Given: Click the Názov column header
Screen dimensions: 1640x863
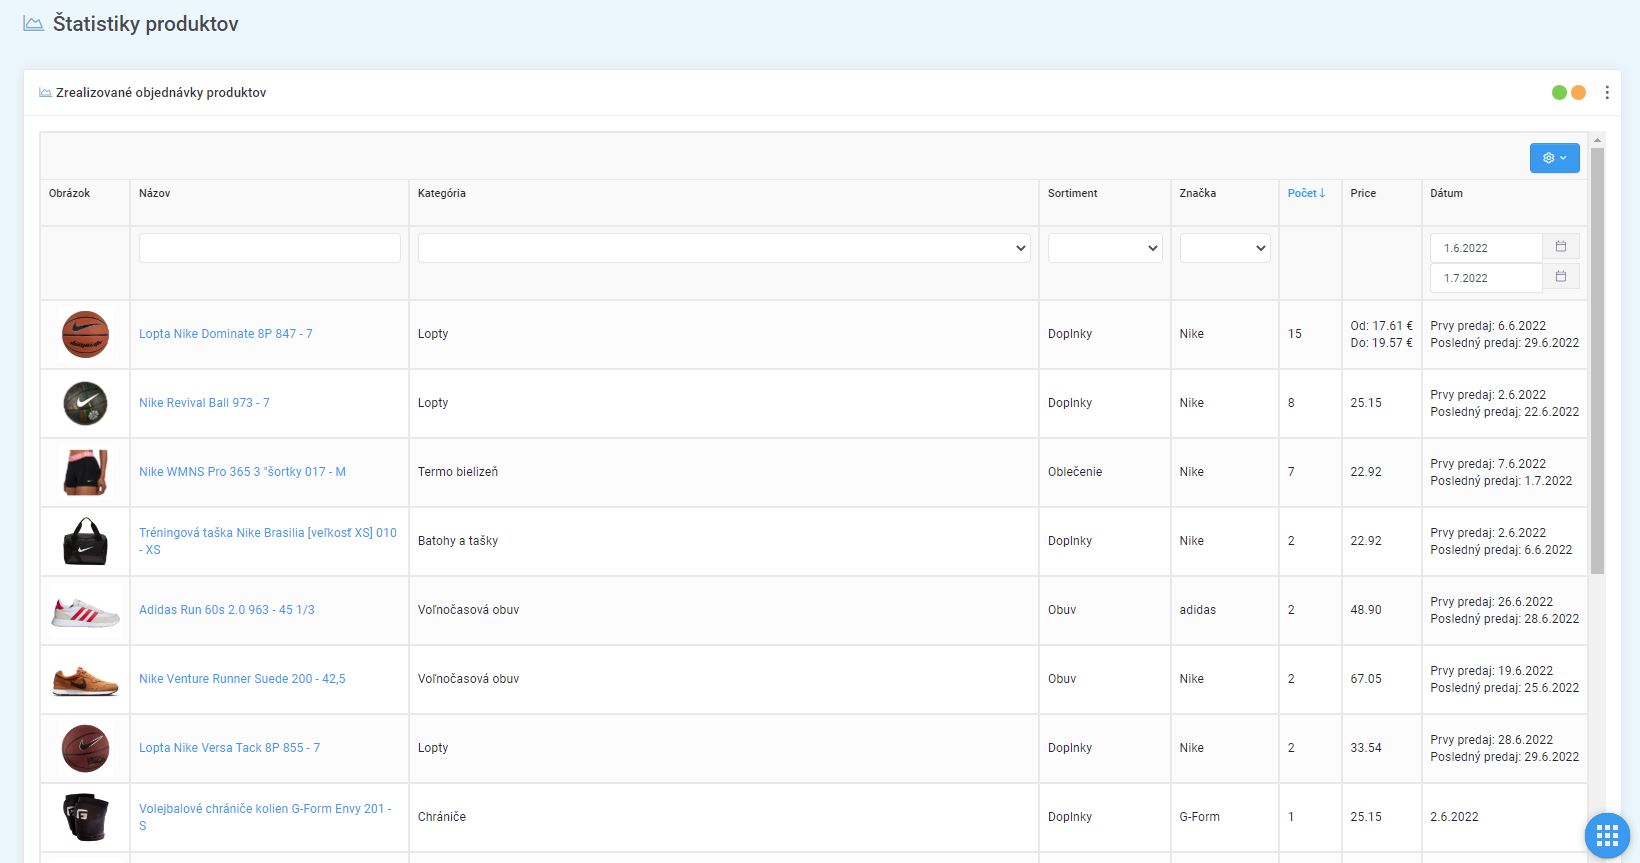Looking at the screenshot, I should coord(155,193).
